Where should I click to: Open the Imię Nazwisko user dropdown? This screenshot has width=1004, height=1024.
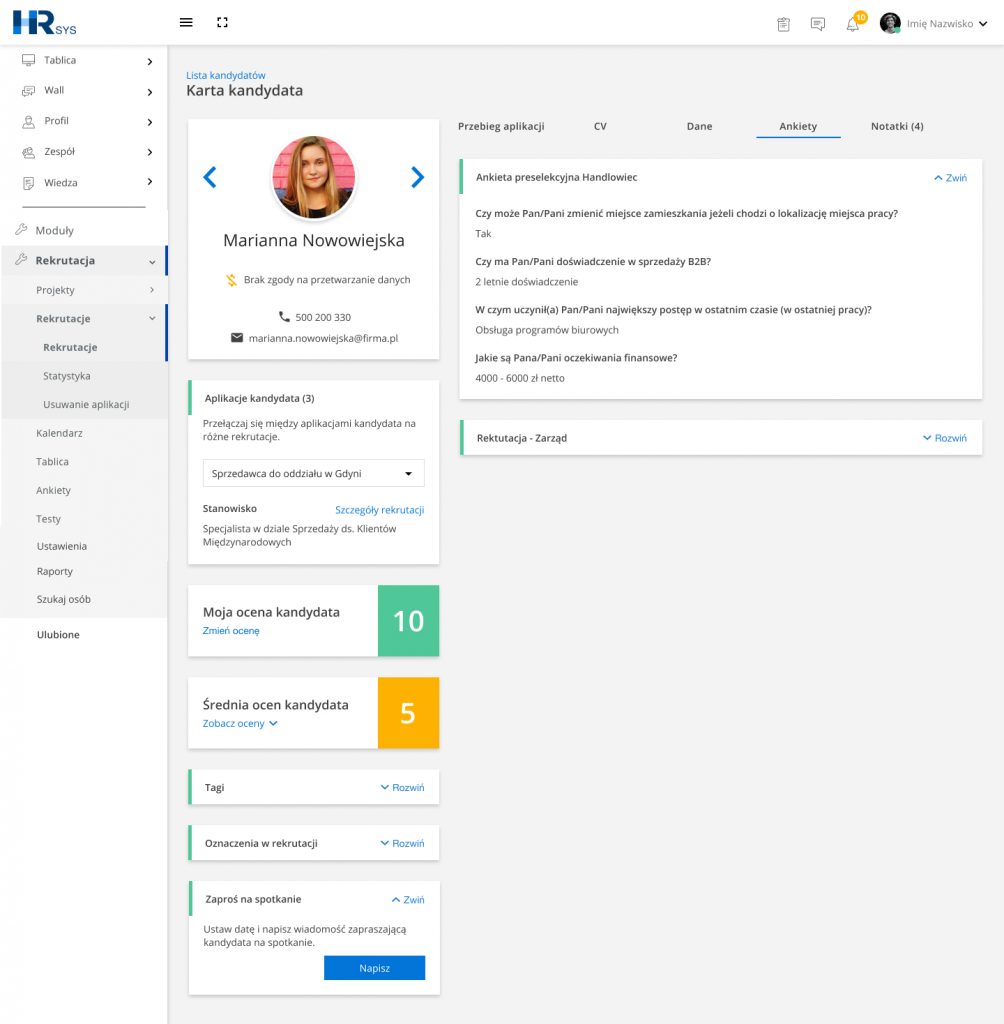(x=947, y=24)
